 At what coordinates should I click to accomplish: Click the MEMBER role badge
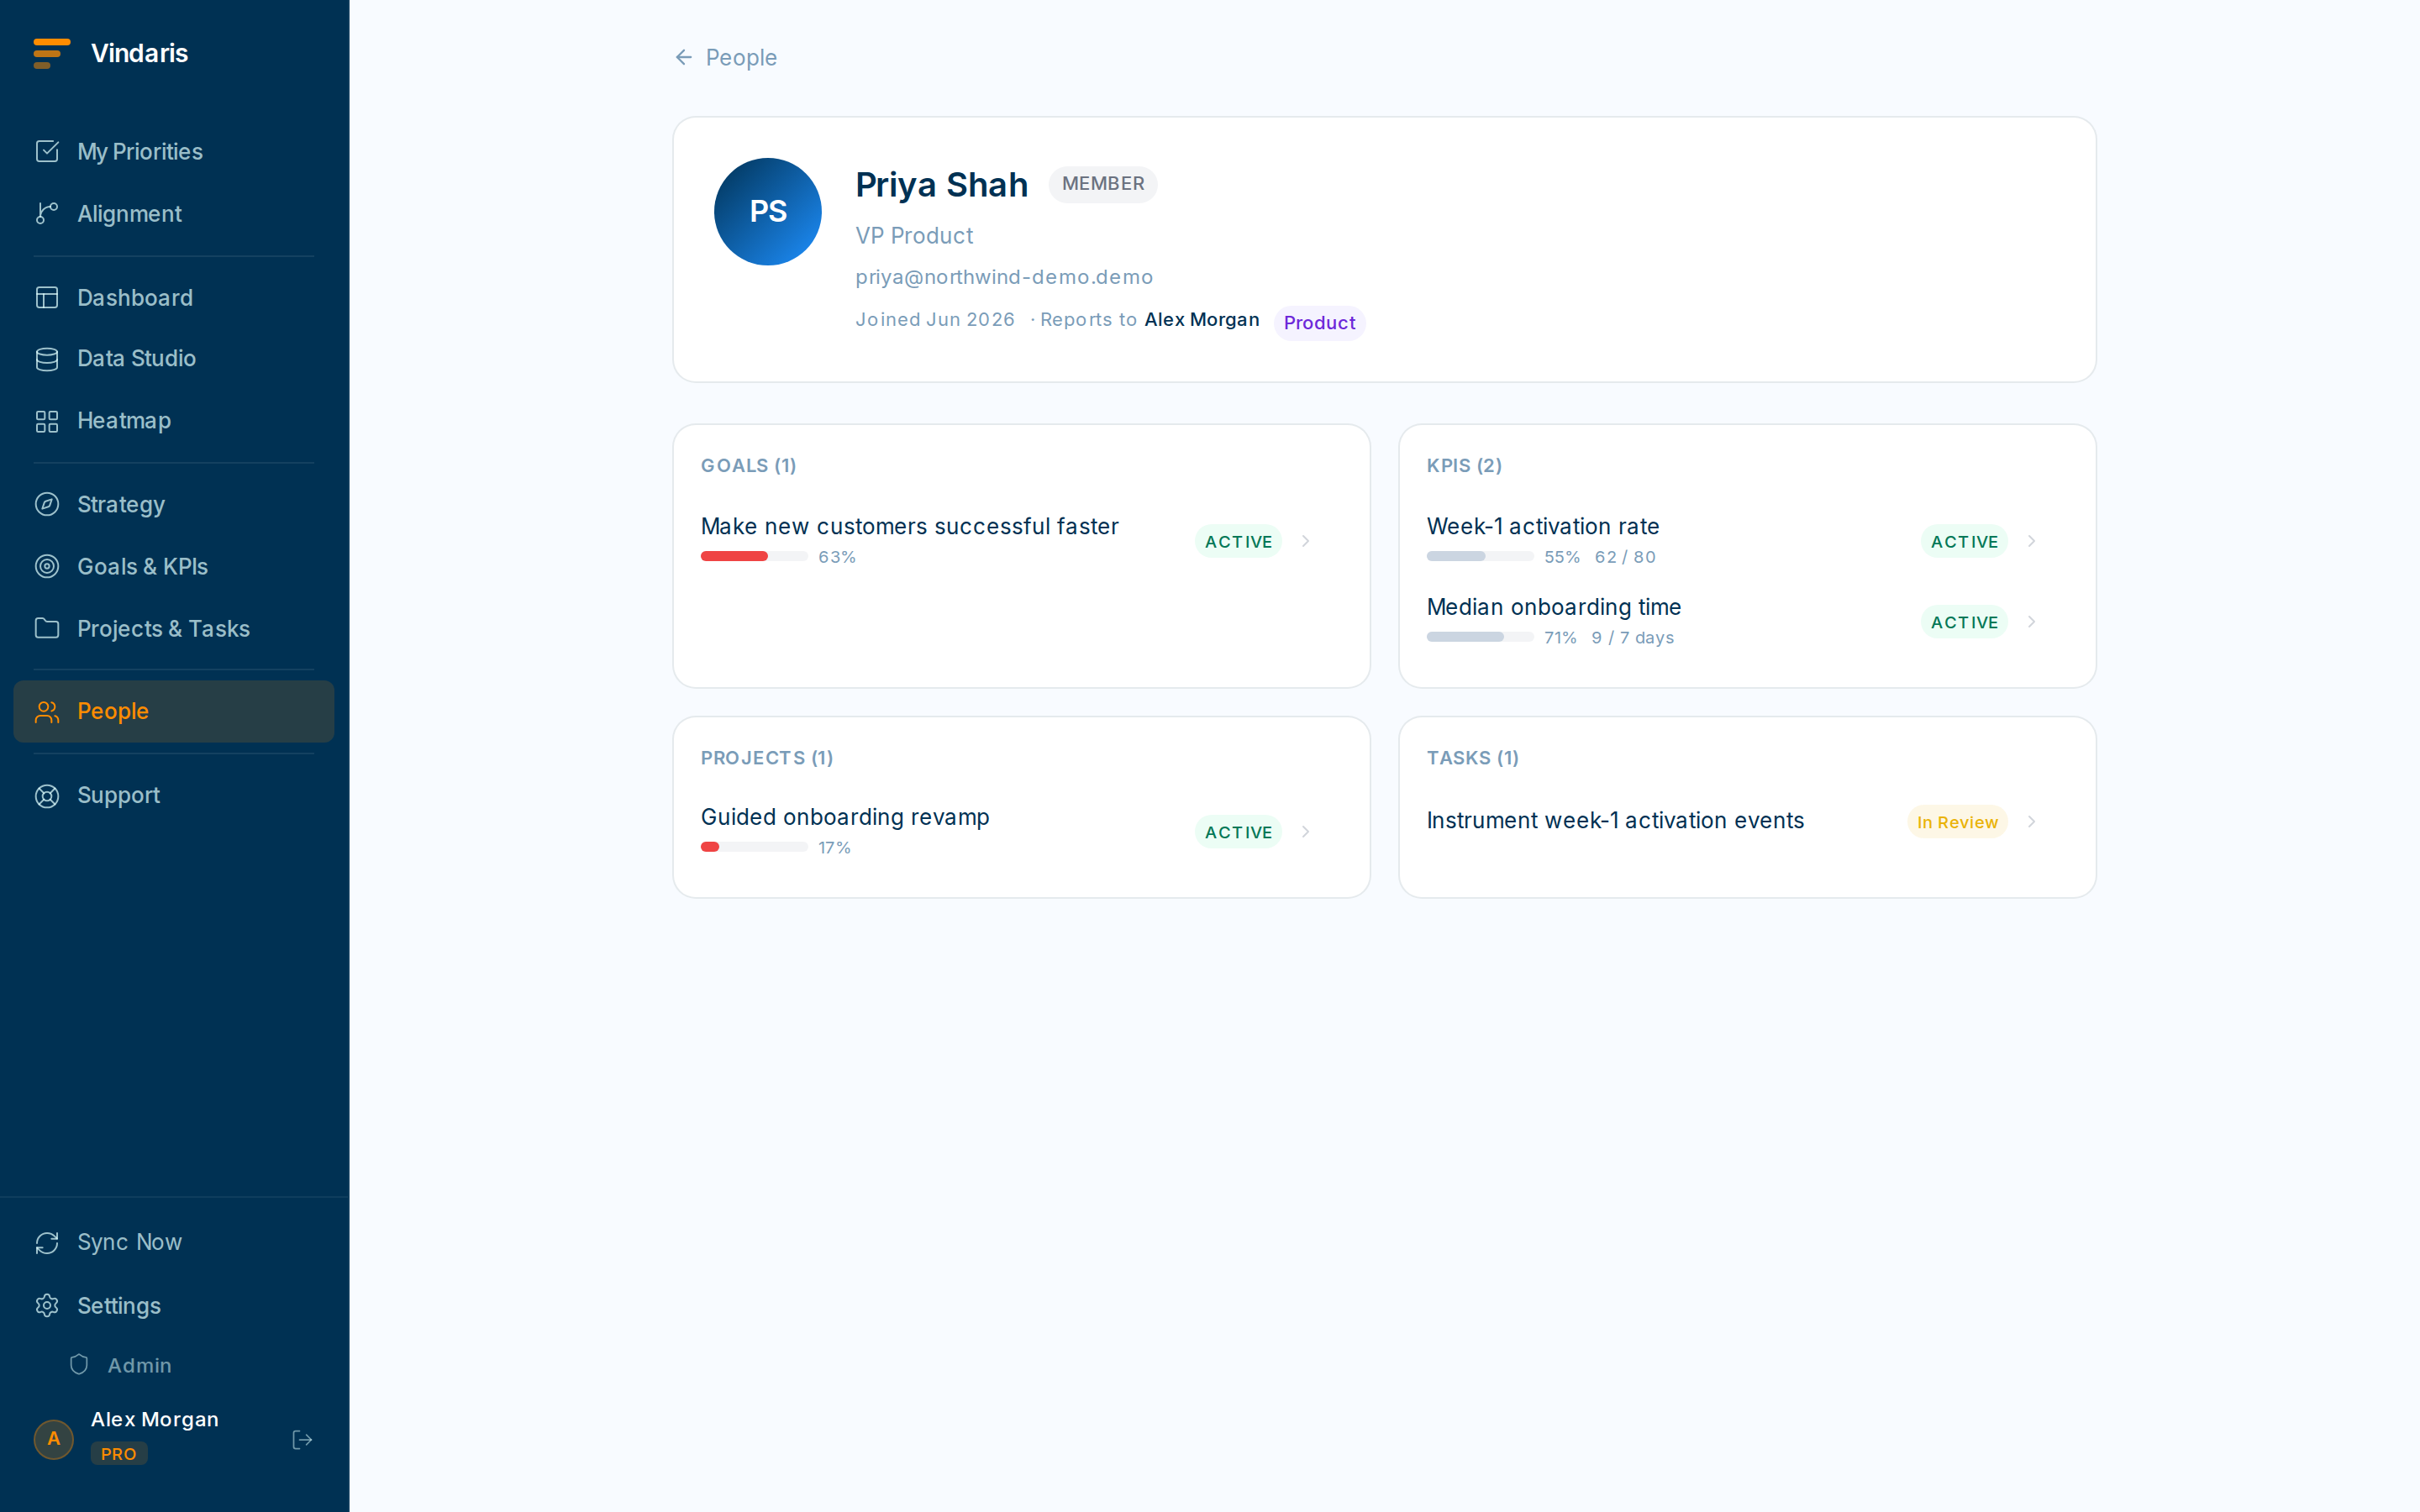coord(1103,184)
